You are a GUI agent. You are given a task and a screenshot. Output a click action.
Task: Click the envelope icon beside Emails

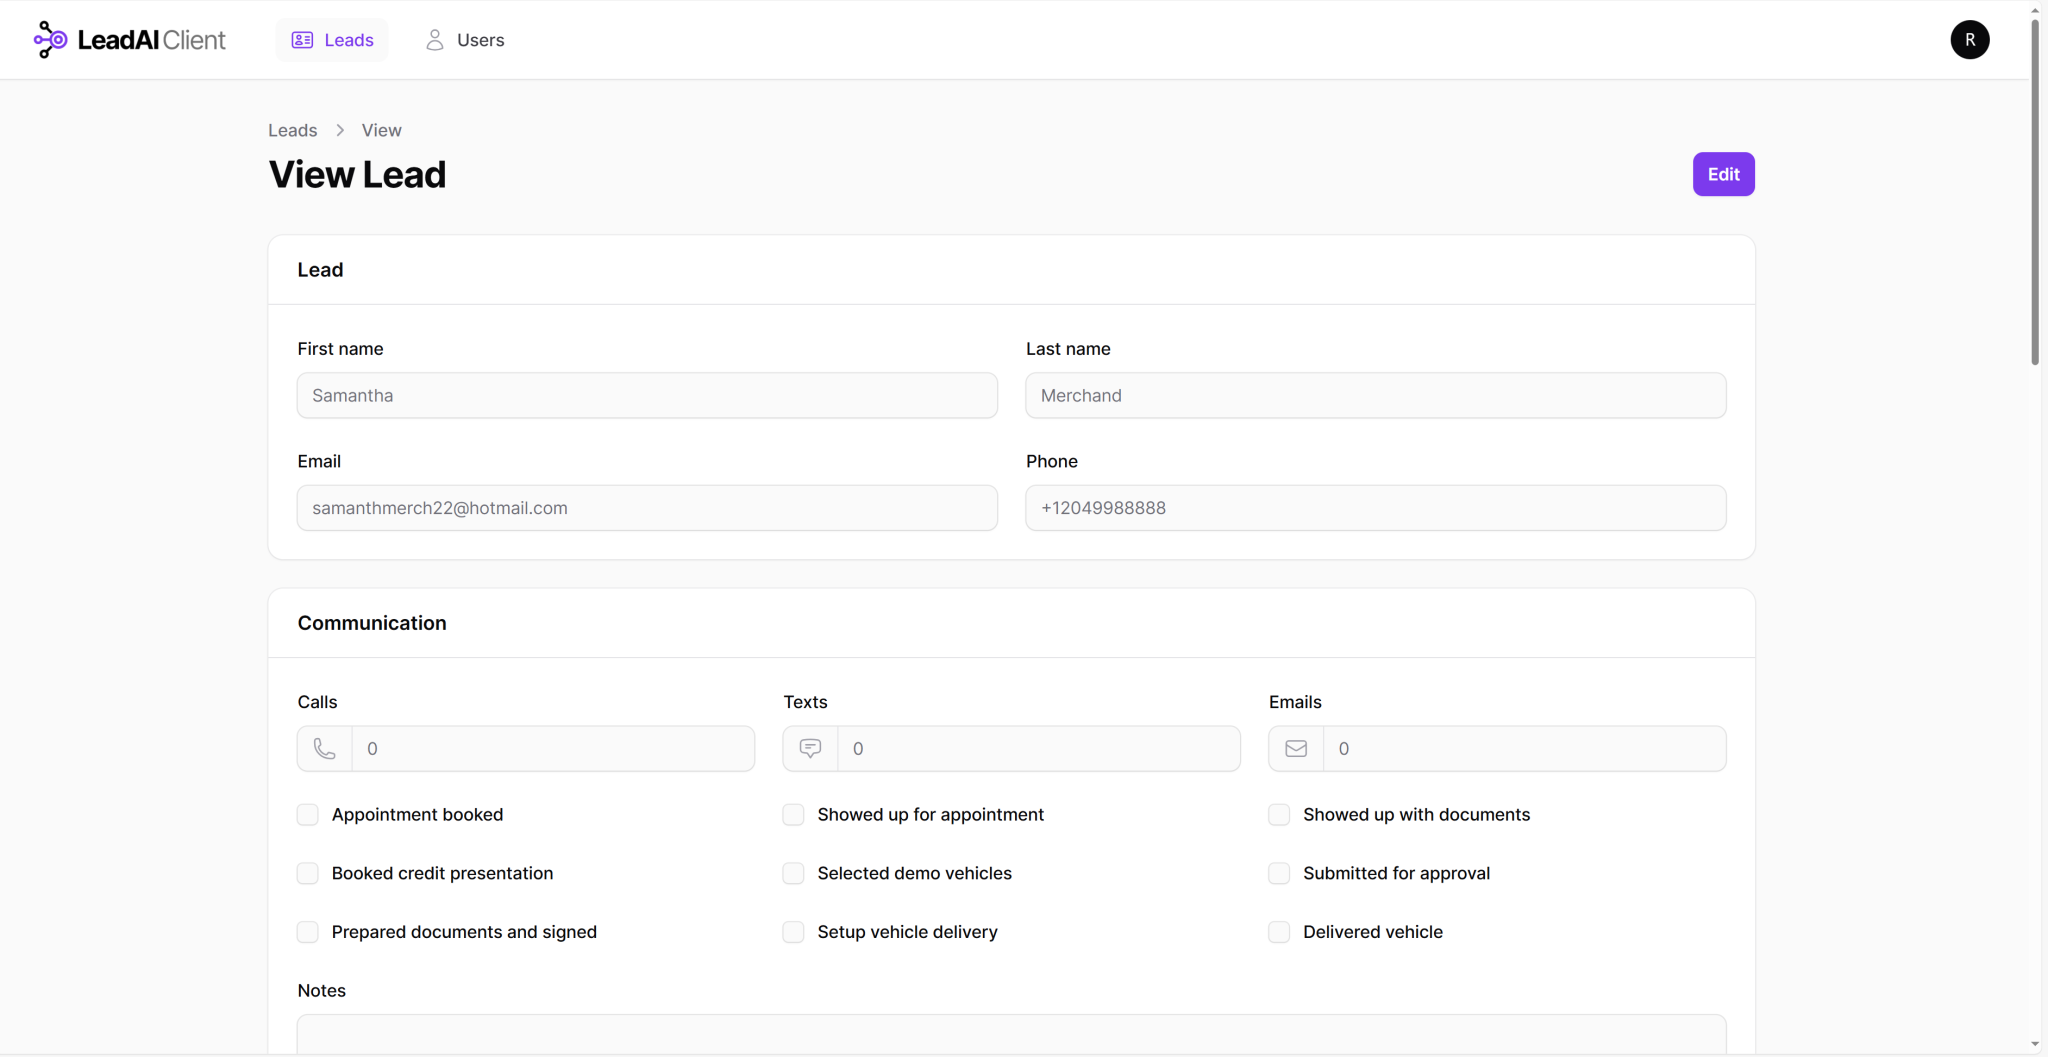pos(1296,749)
